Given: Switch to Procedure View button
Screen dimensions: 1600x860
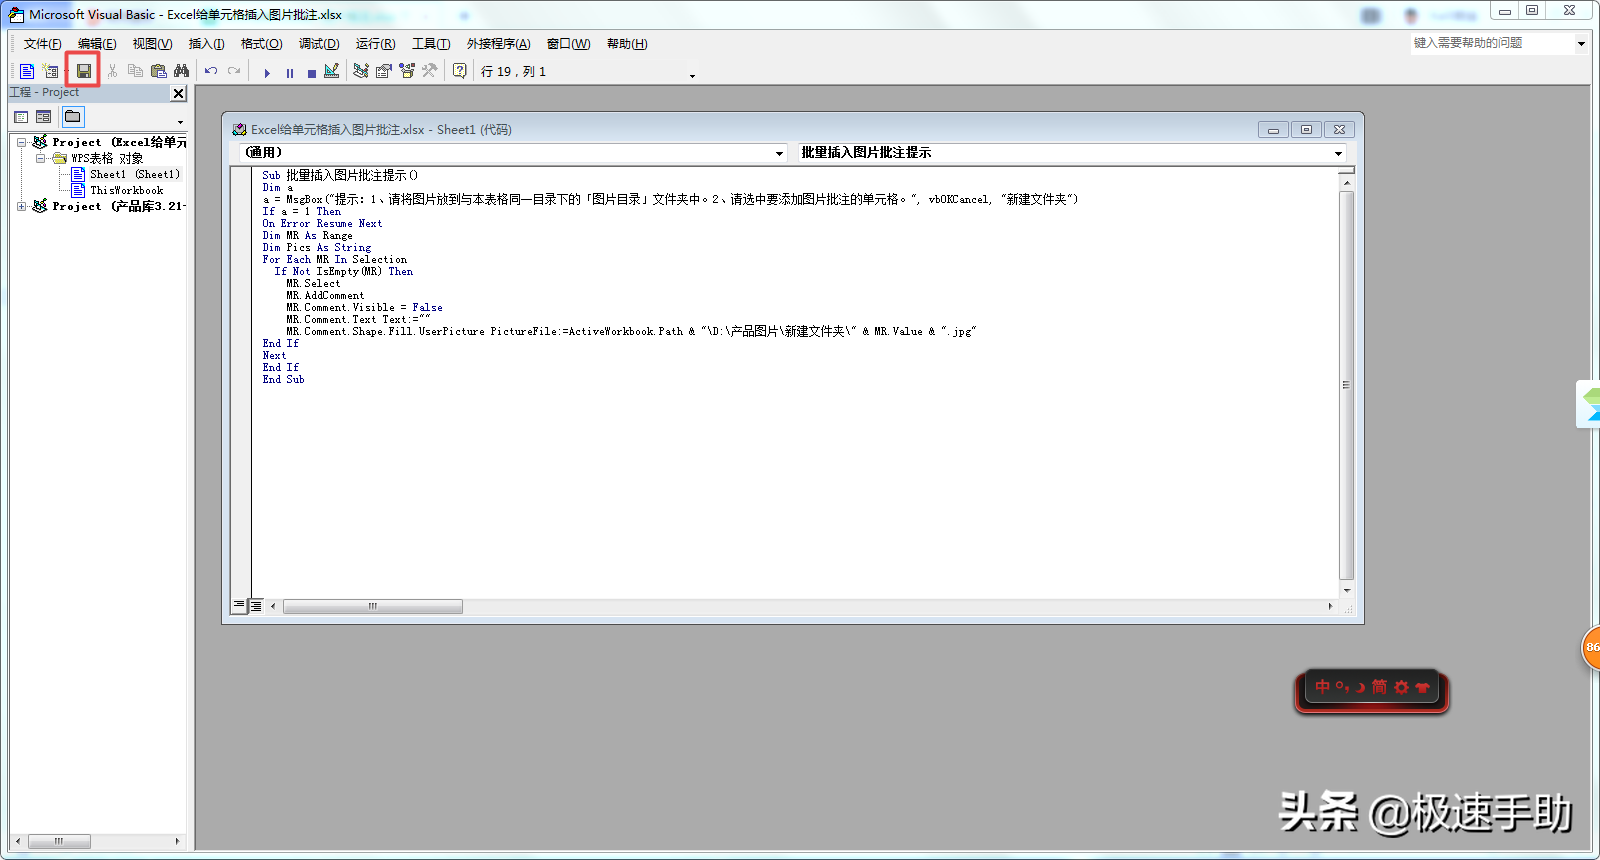Looking at the screenshot, I should click(x=239, y=606).
